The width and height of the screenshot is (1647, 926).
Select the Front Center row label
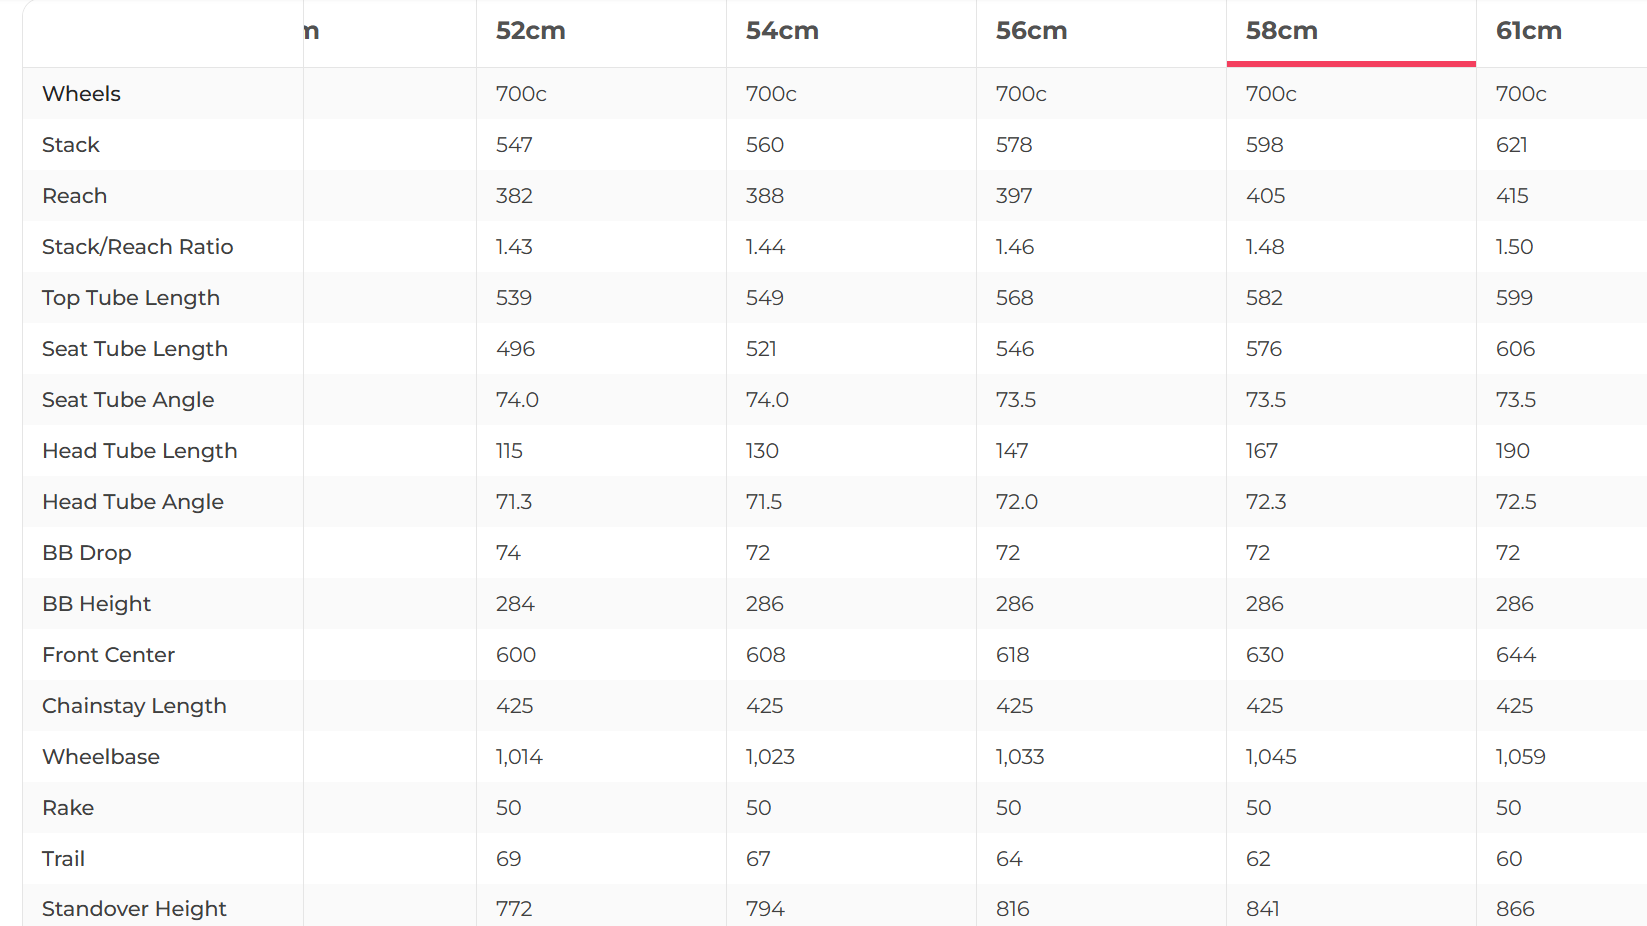(108, 655)
